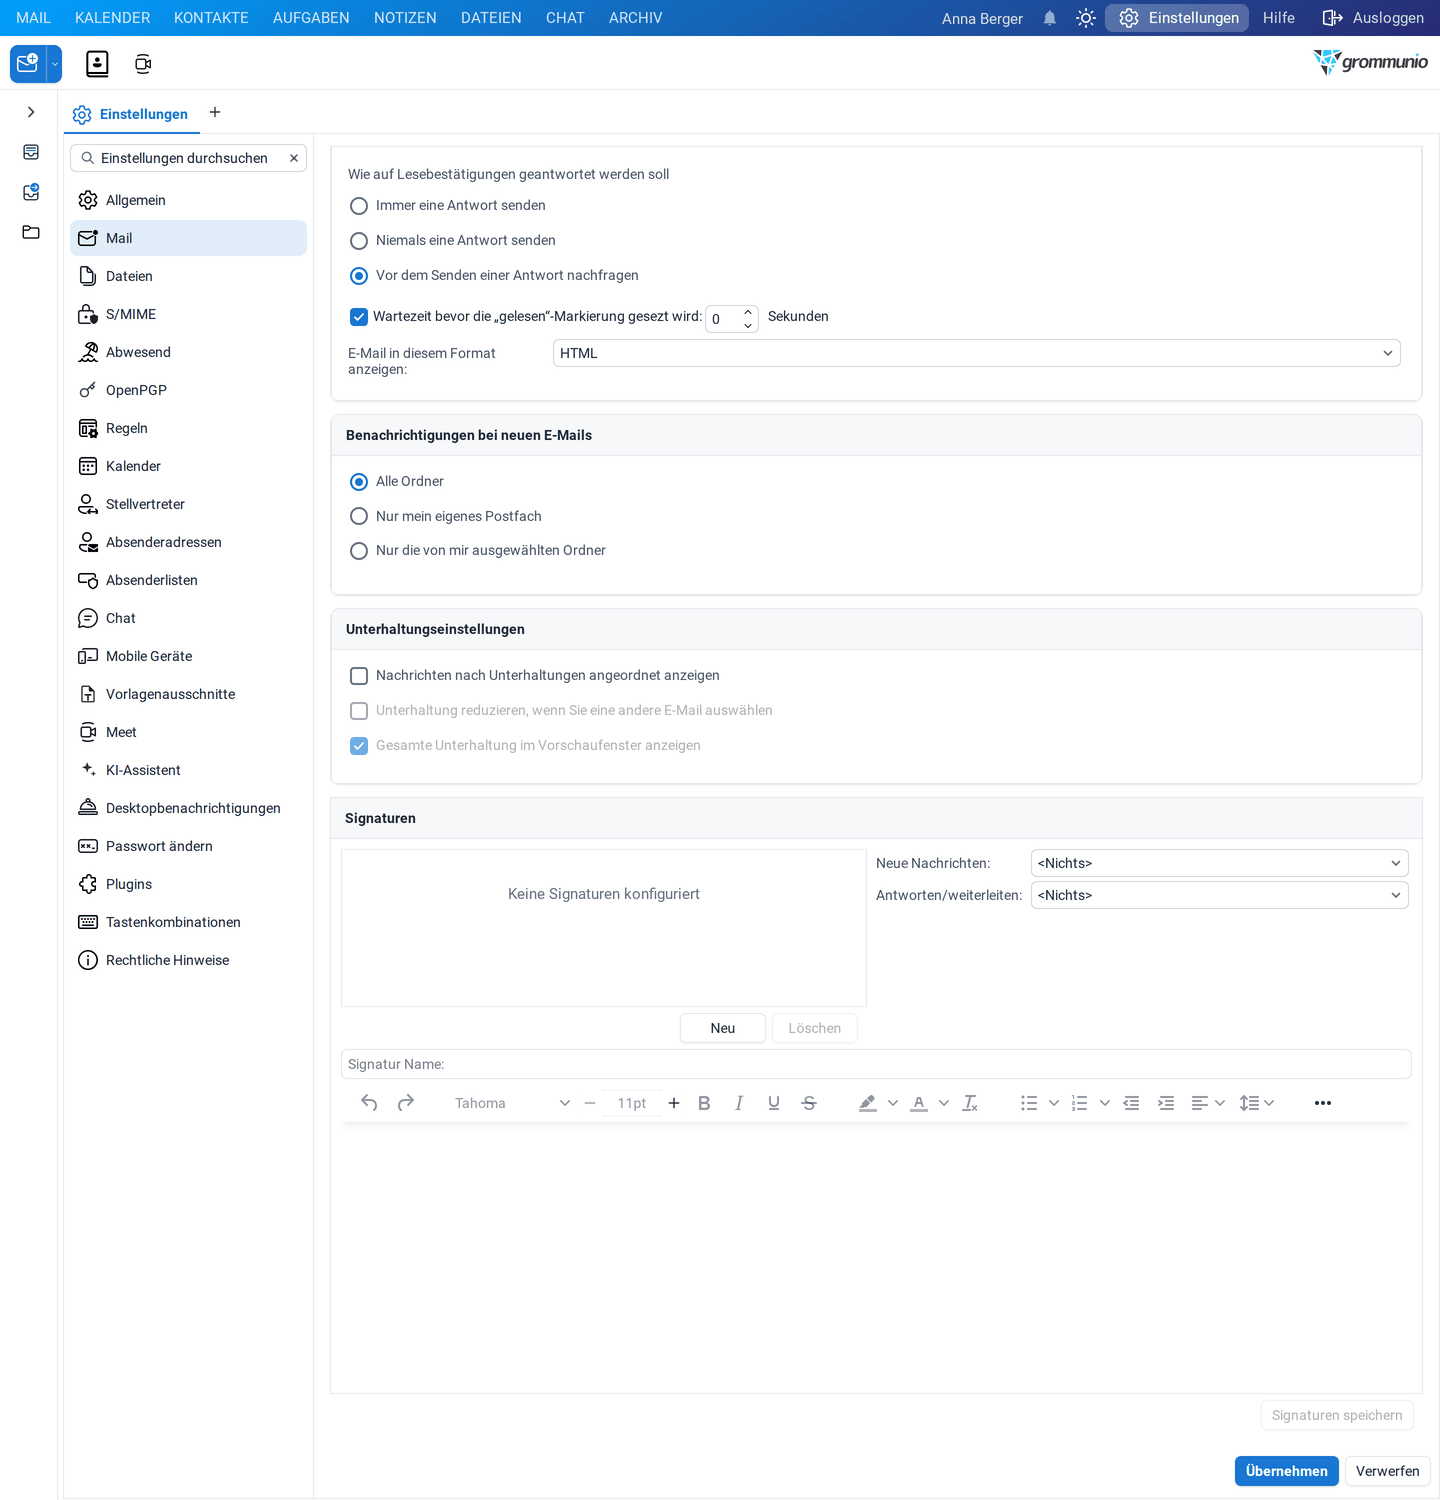Toggle italic formatting in signature editor
This screenshot has width=1440, height=1500.
739,1103
